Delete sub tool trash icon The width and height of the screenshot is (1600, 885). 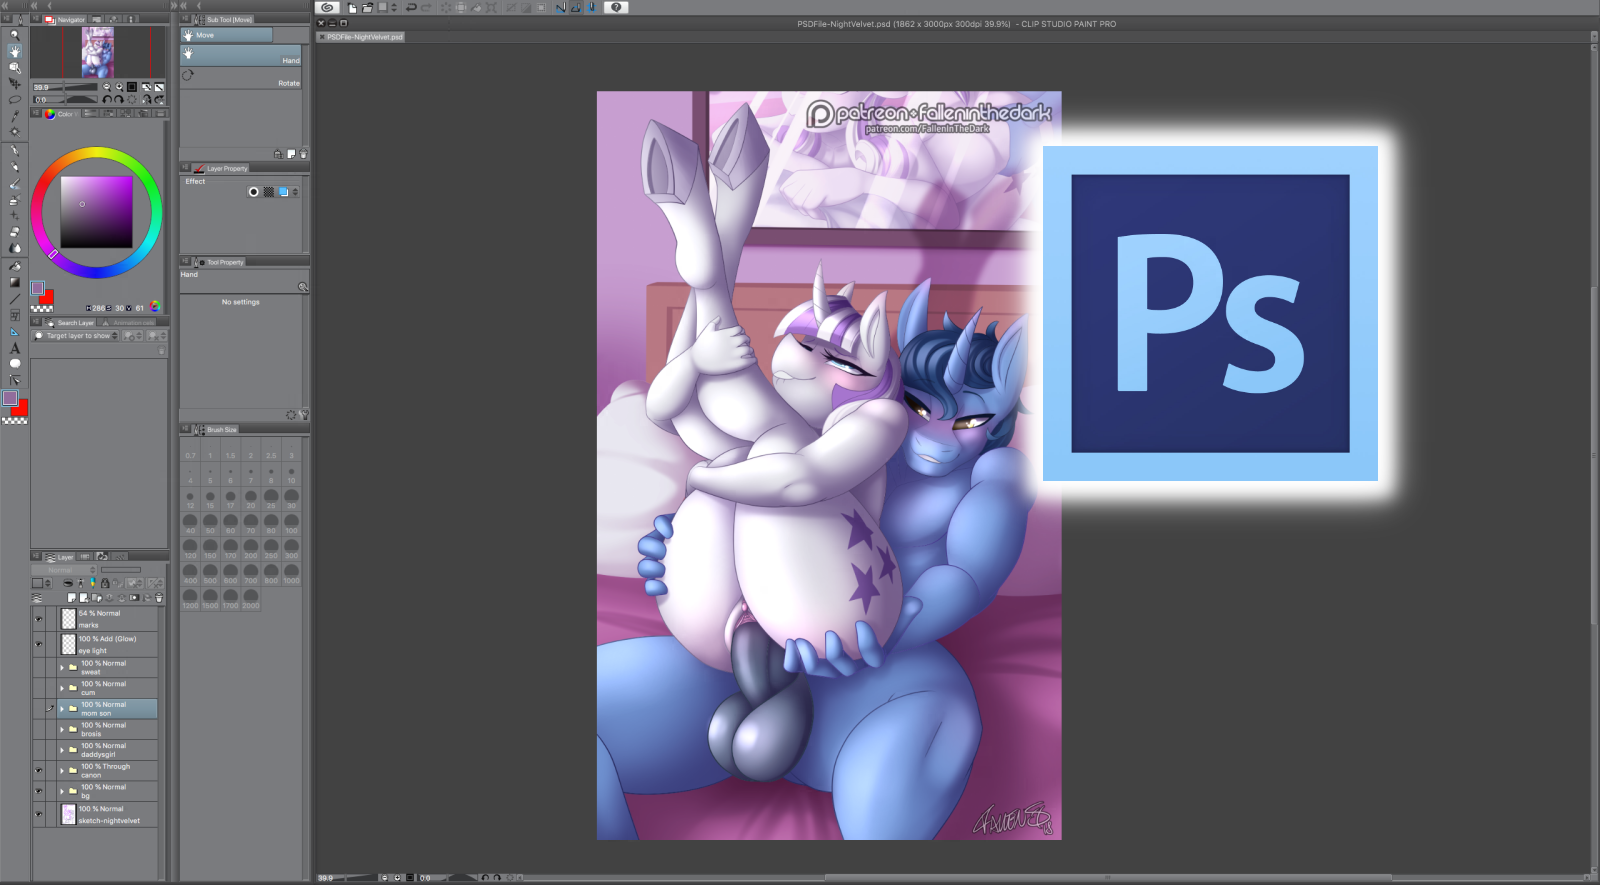(303, 154)
